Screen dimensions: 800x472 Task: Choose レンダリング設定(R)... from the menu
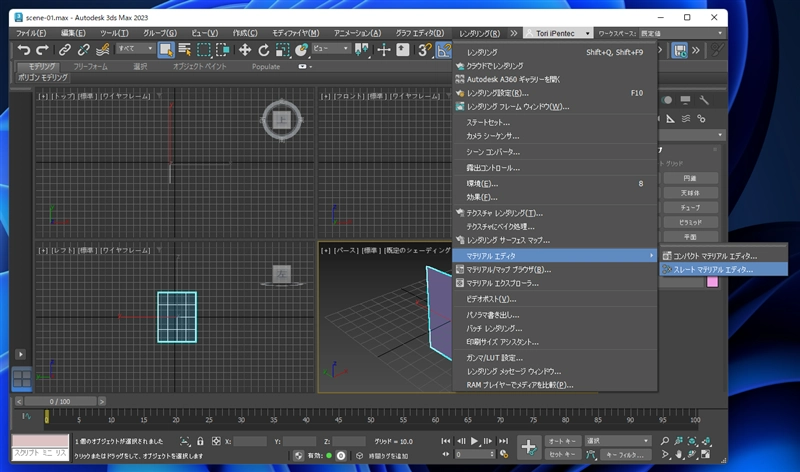pyautogui.click(x=554, y=93)
